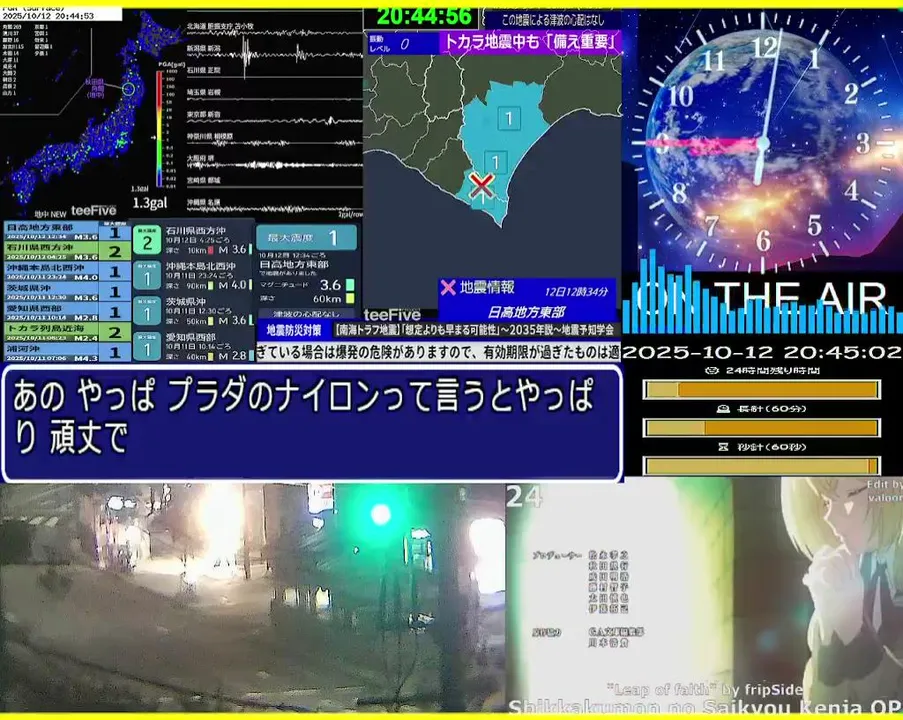Click the 最大震度 1 panel

pyautogui.click(x=306, y=237)
